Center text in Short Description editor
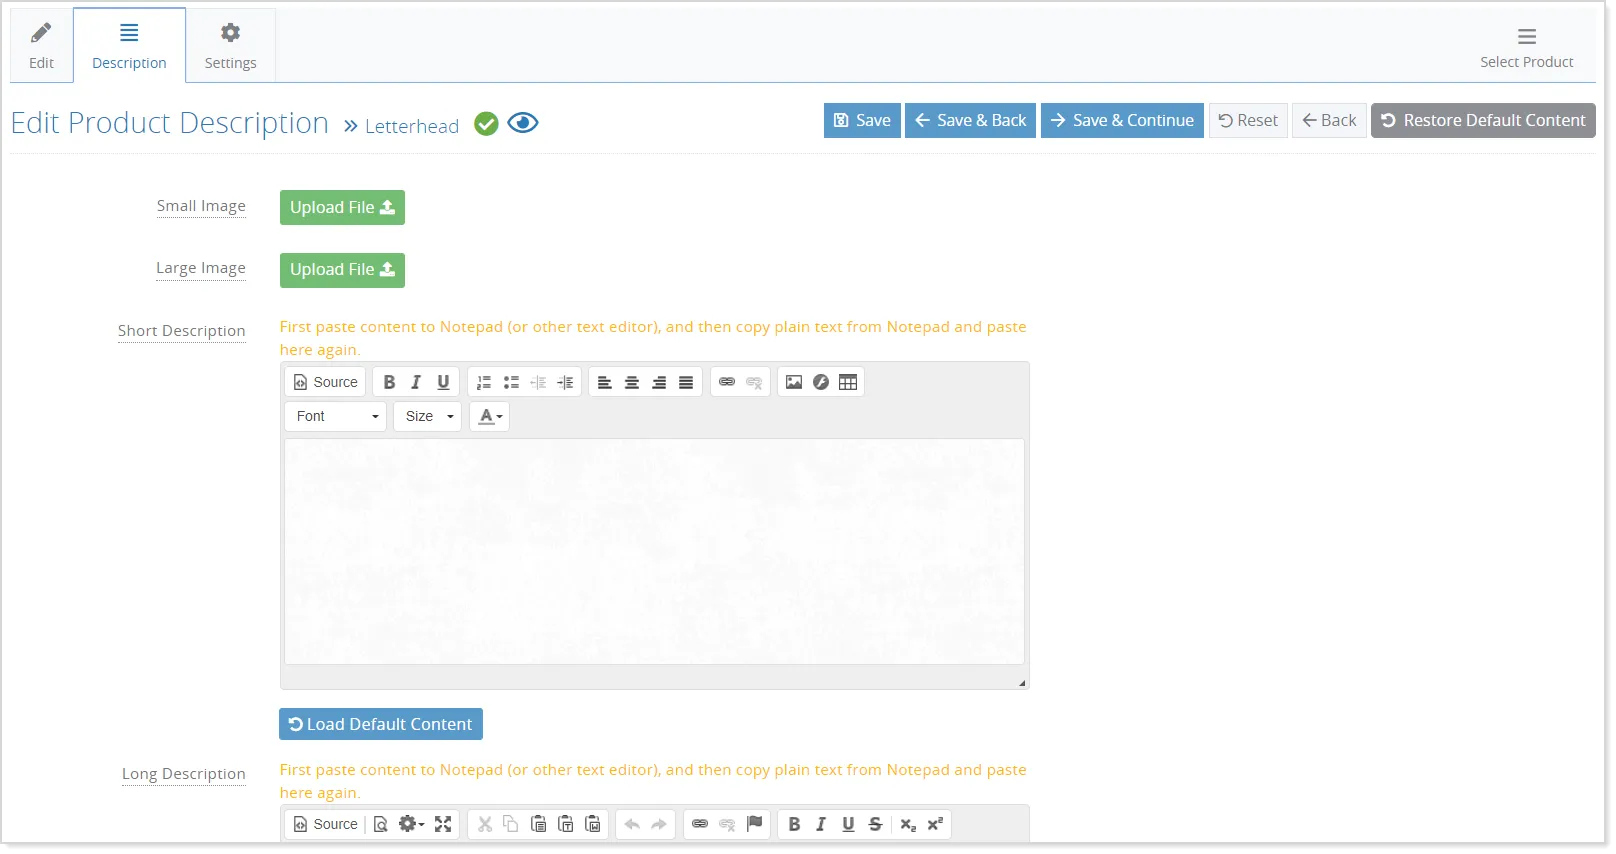 pyautogui.click(x=632, y=382)
